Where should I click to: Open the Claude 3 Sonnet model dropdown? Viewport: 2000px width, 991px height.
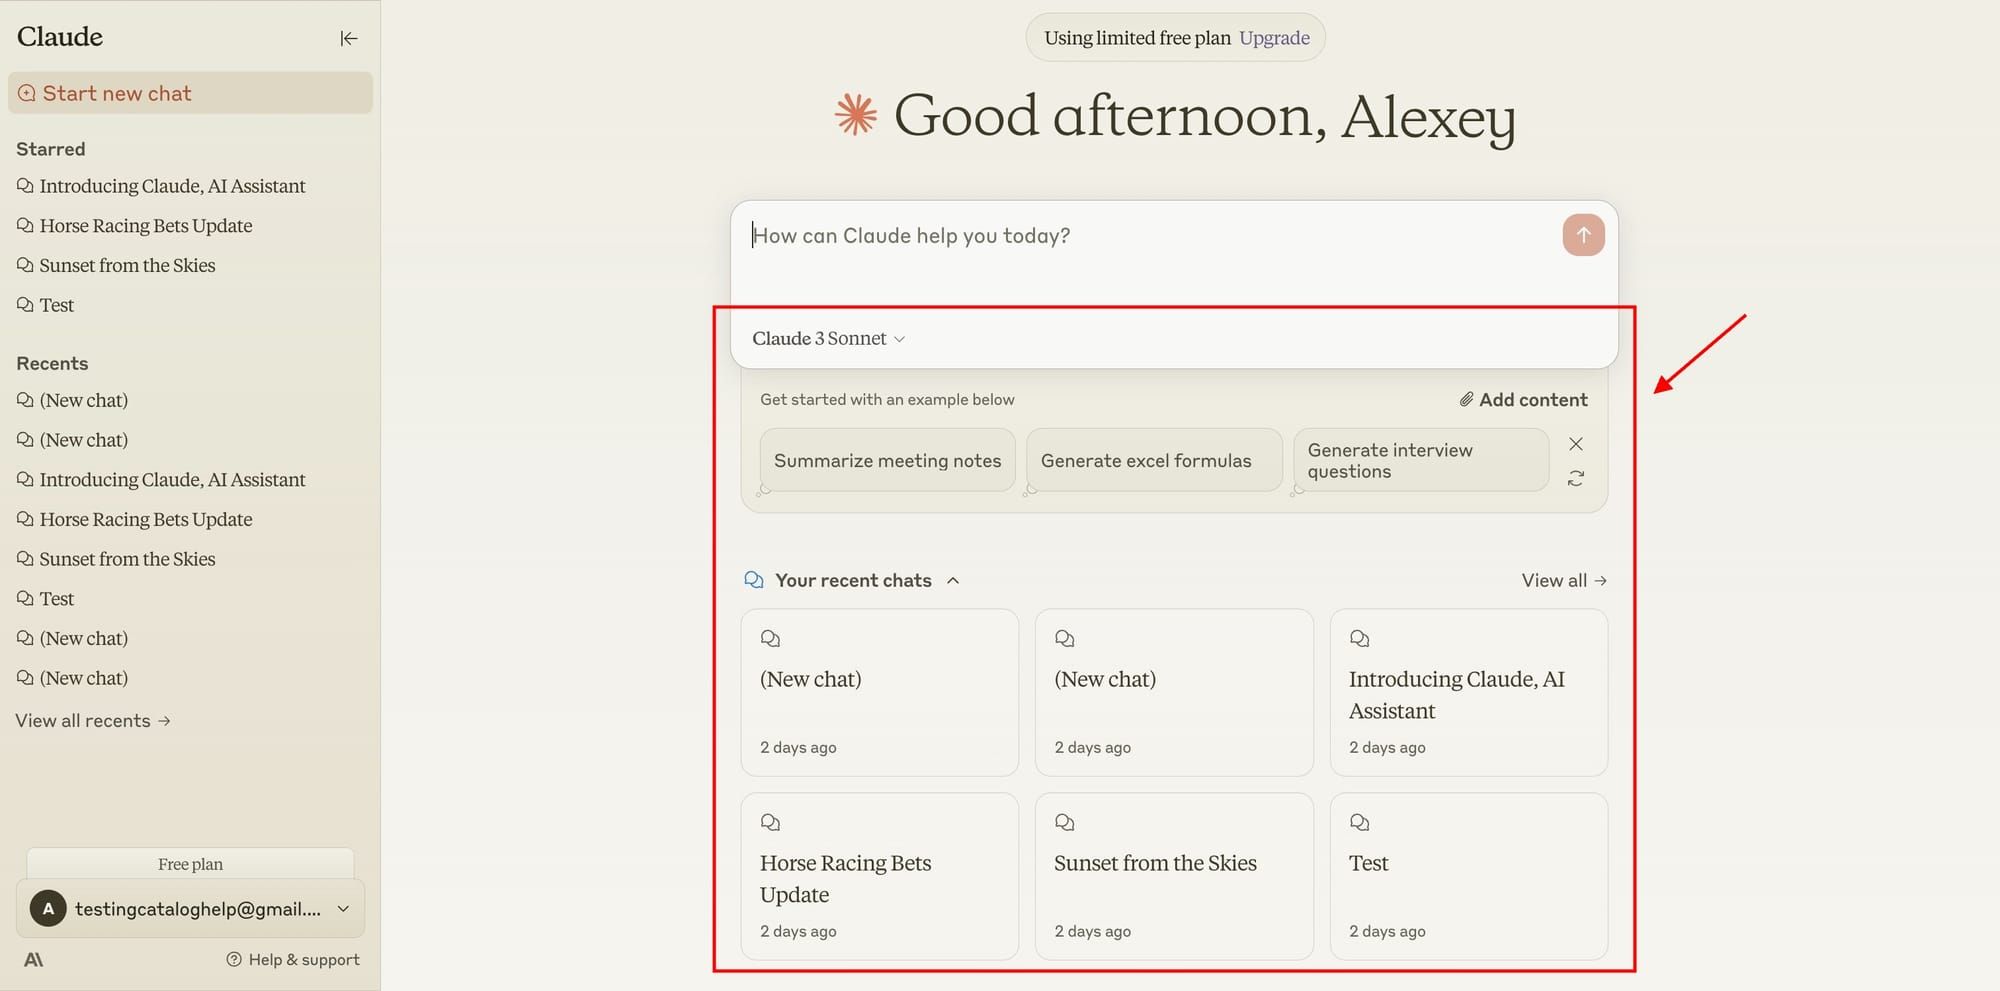[827, 338]
